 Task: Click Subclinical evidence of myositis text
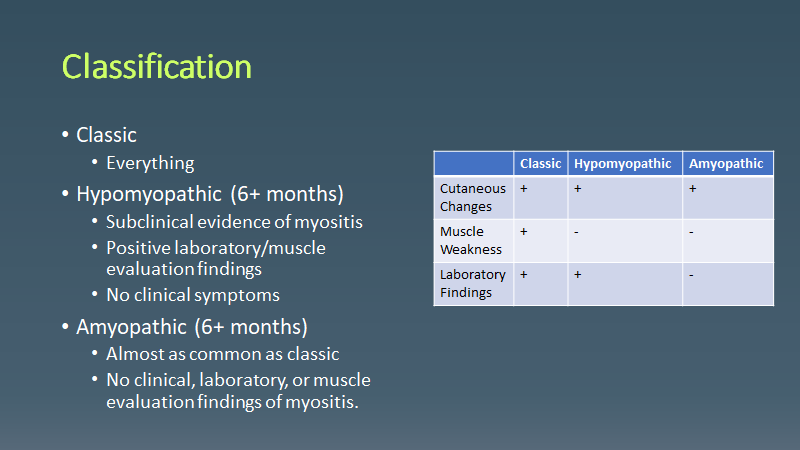232,222
